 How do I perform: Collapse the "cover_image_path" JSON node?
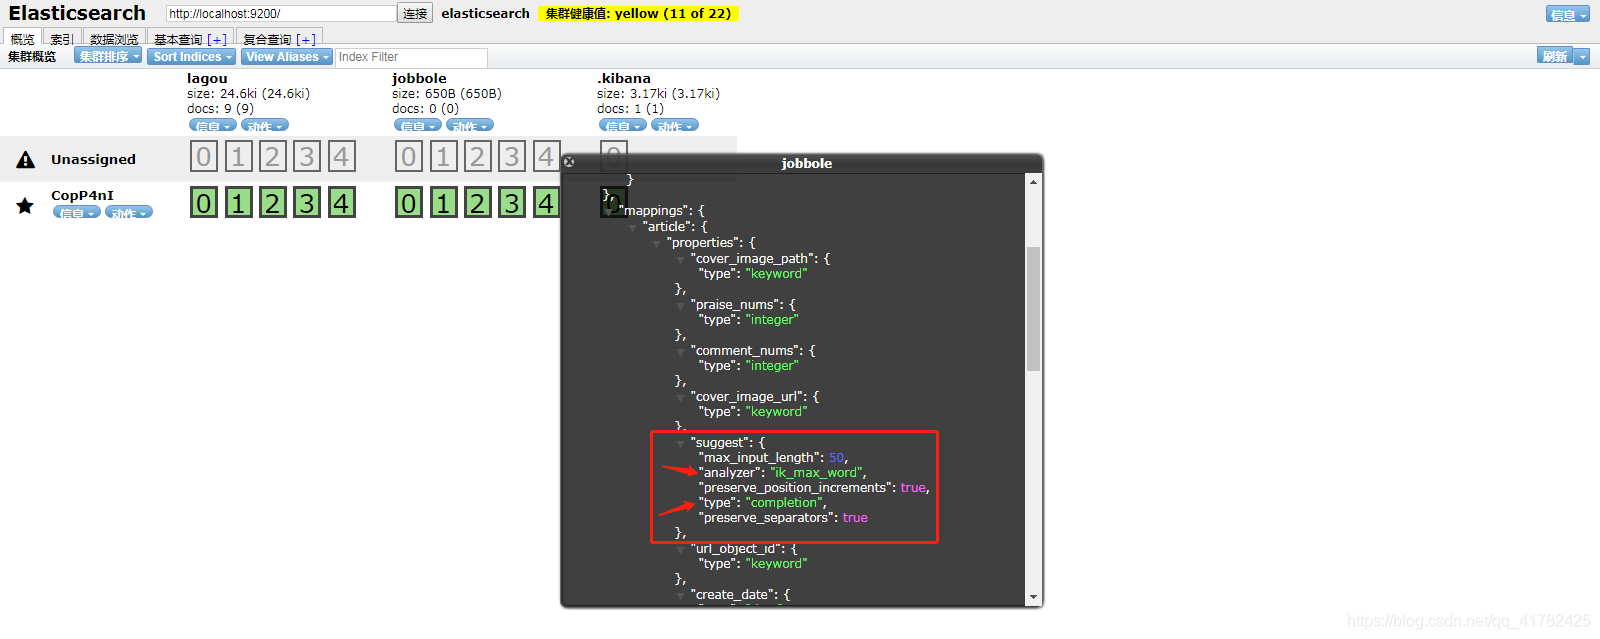click(x=680, y=260)
